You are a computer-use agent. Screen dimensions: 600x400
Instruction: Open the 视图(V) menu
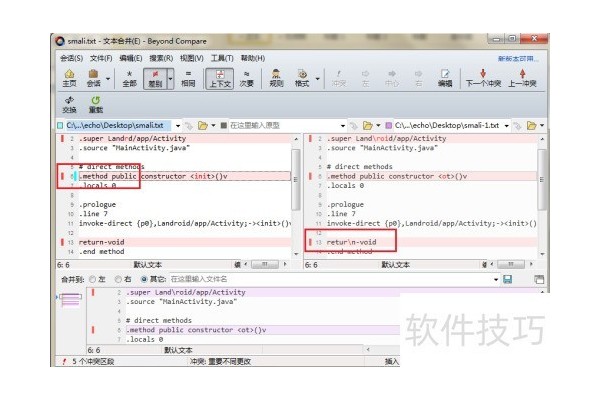(192, 58)
